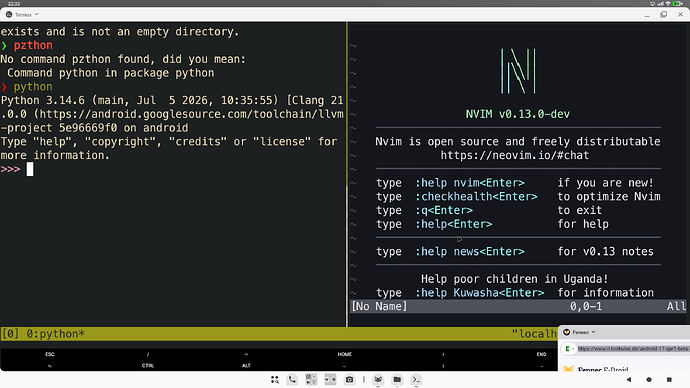This screenshot has height=388, width=690.
Task: Click the https://neovim.io/#chat link
Action: [514, 155]
